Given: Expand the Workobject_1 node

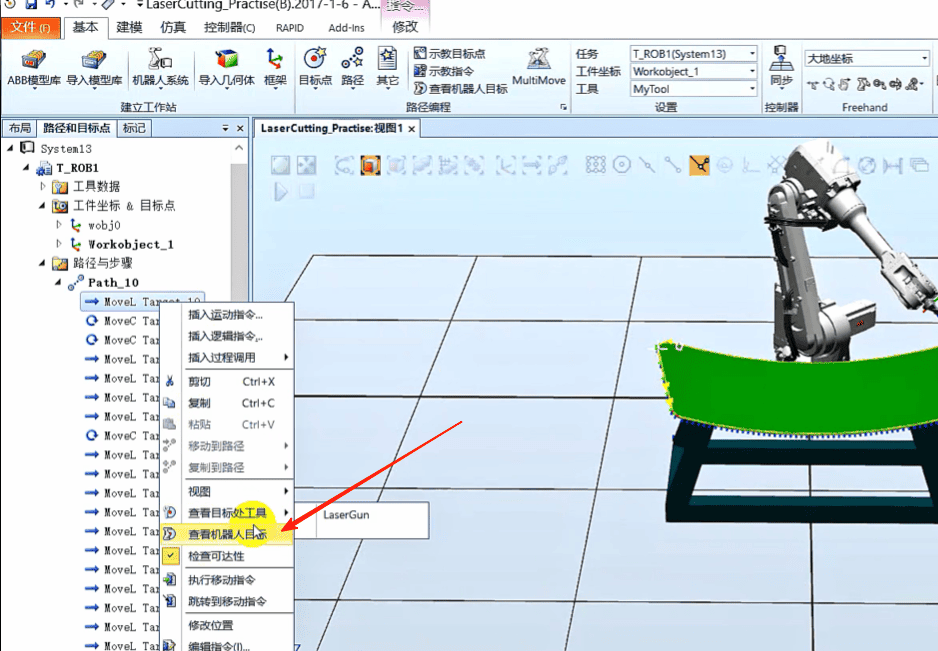Looking at the screenshot, I should pos(59,244).
